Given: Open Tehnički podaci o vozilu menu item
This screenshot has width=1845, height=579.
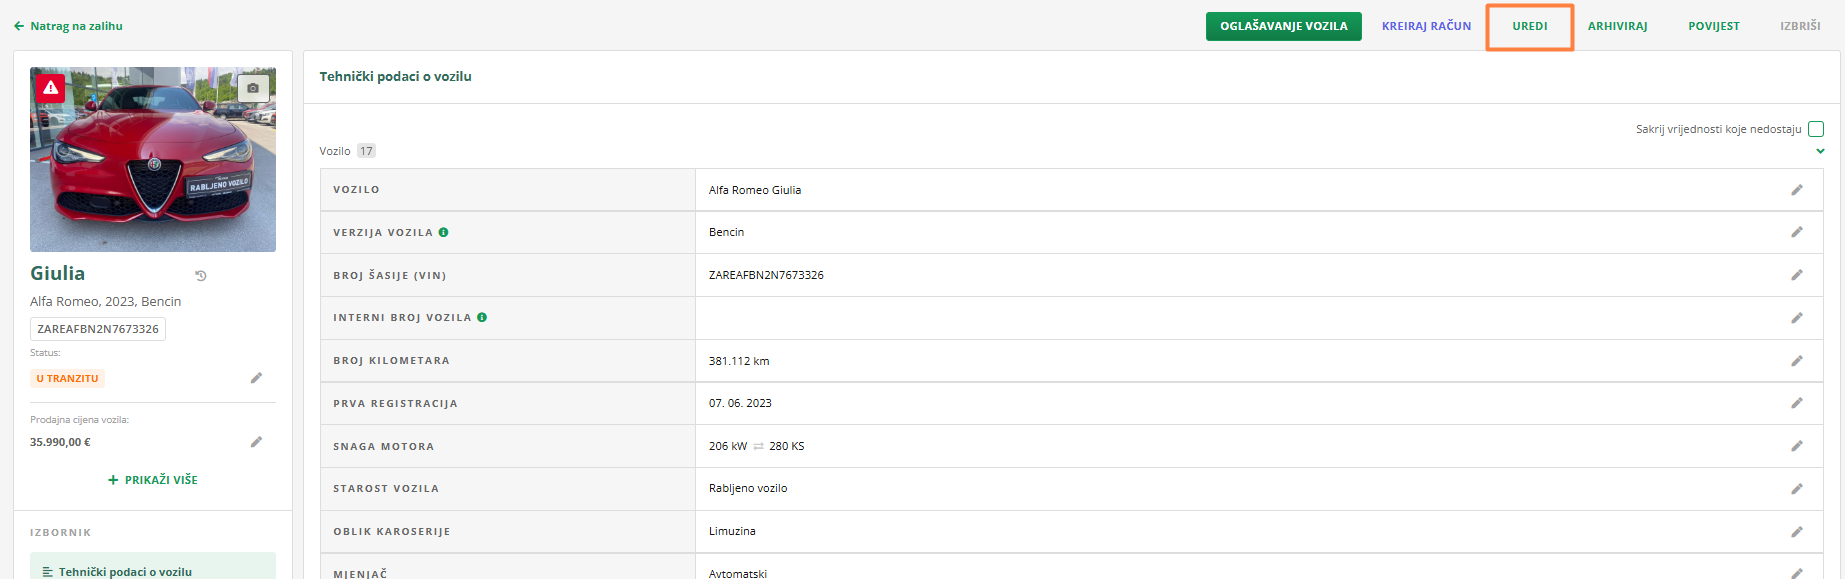Looking at the screenshot, I should click(125, 571).
